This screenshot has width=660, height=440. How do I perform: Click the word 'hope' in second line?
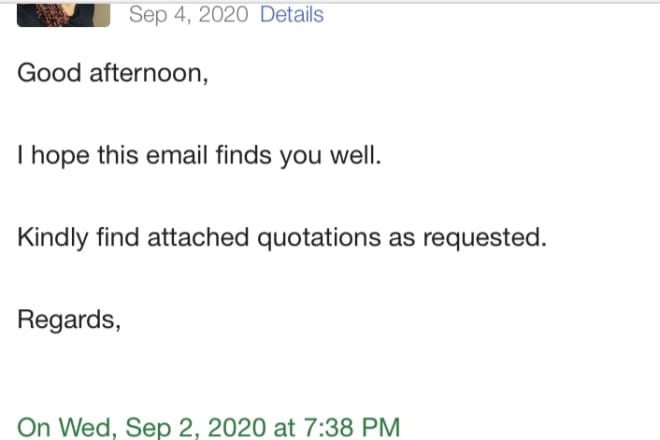(x=60, y=156)
